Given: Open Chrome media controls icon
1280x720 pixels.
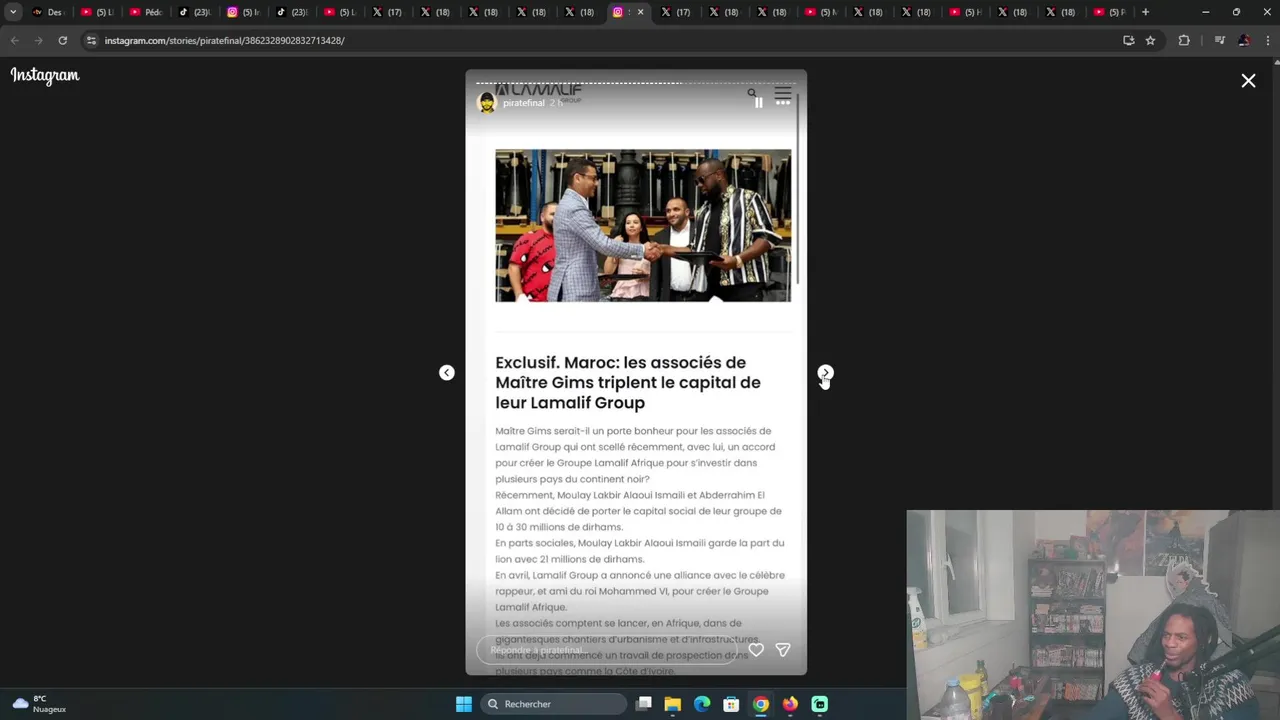Looking at the screenshot, I should 1219,40.
